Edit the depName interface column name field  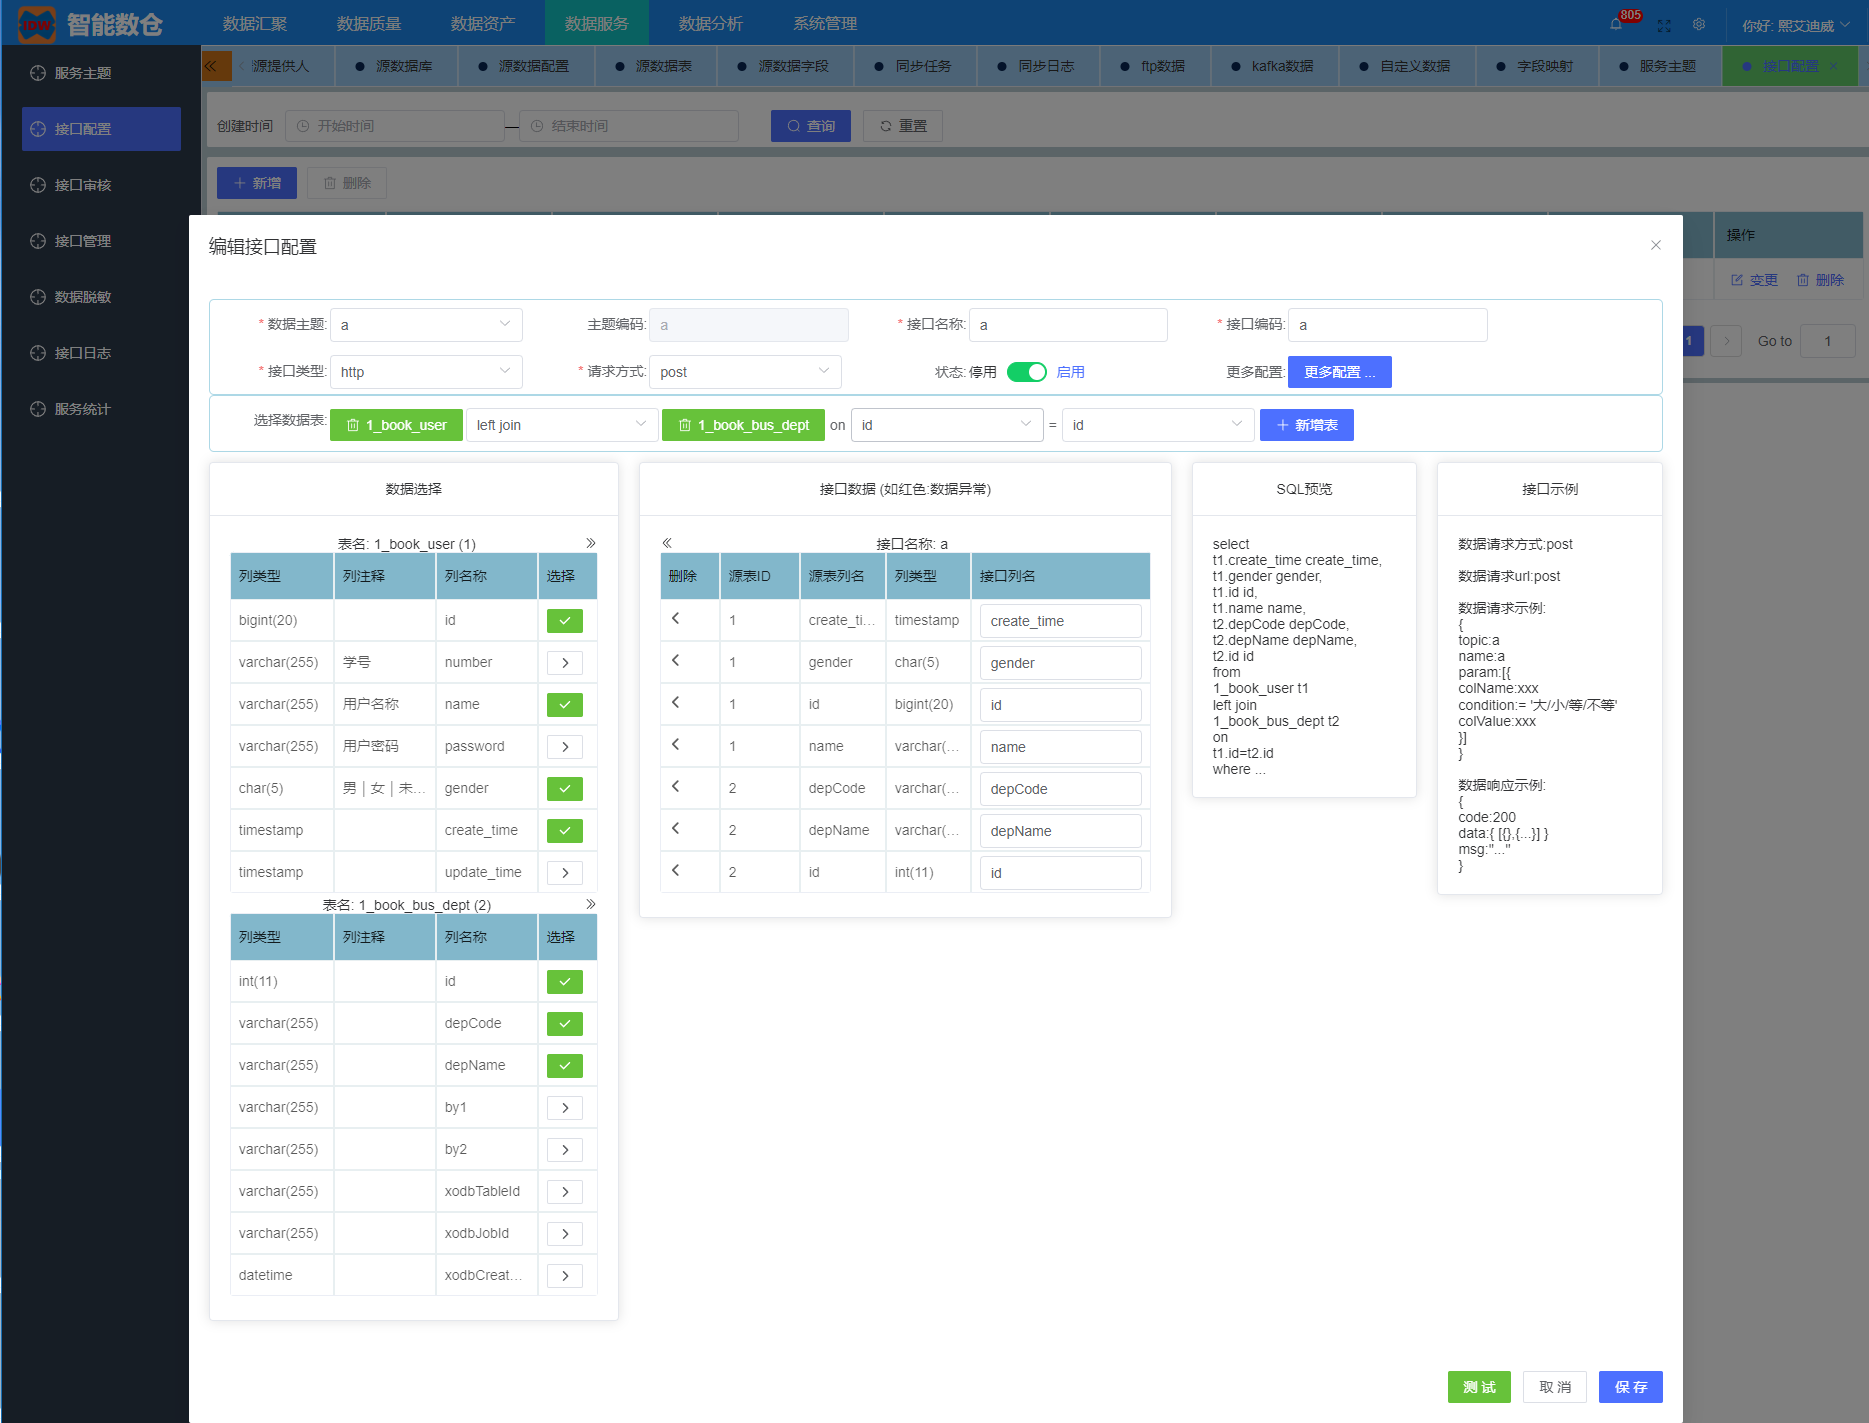coord(1061,831)
